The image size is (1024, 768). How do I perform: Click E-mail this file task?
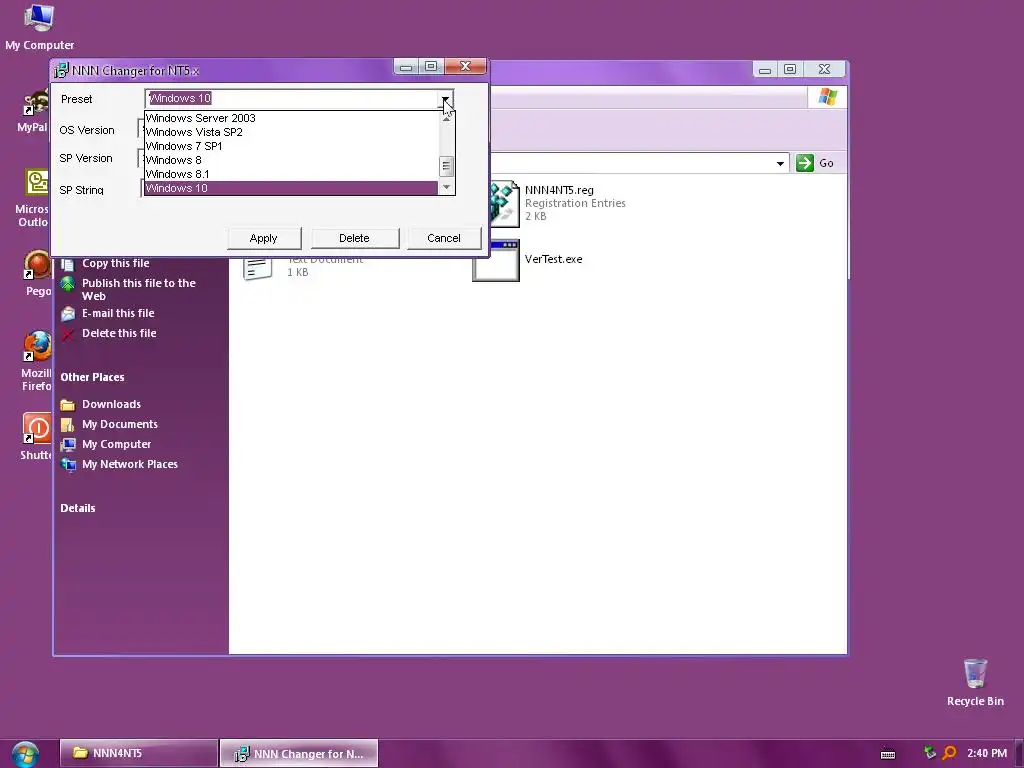click(118, 313)
